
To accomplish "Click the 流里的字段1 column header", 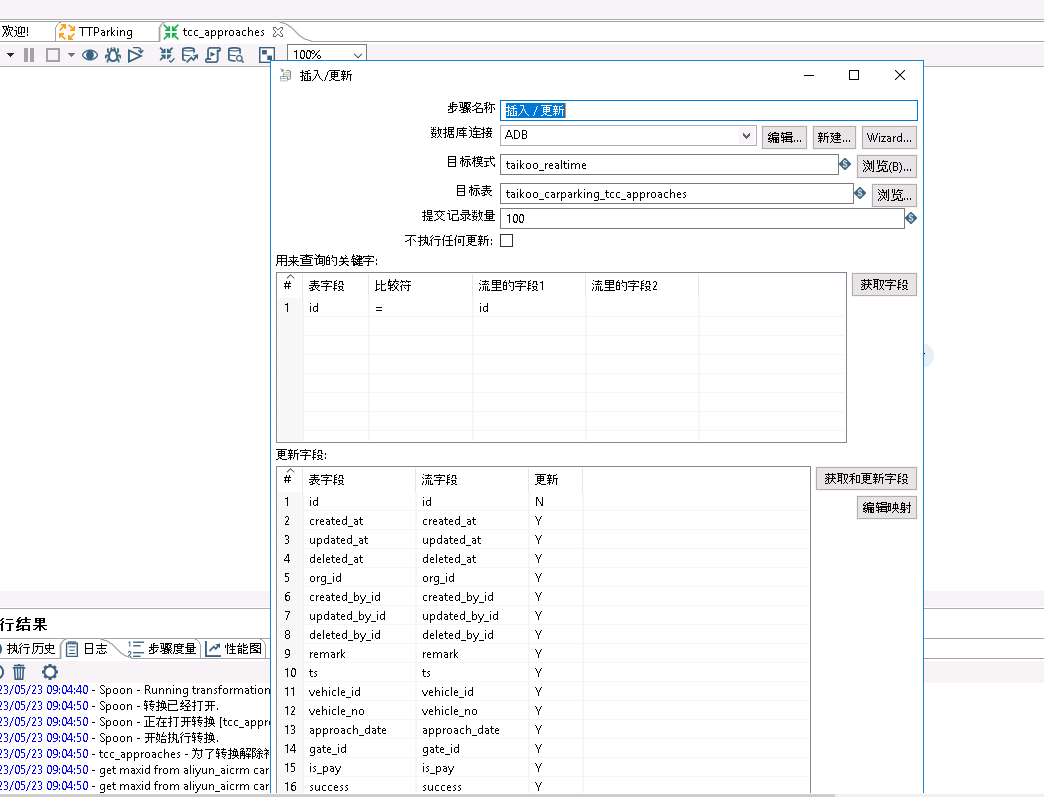I will click(529, 285).
